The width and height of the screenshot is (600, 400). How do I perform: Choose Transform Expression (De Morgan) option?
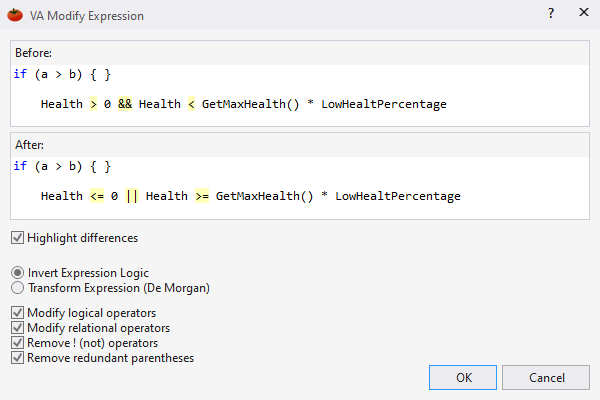coord(18,288)
